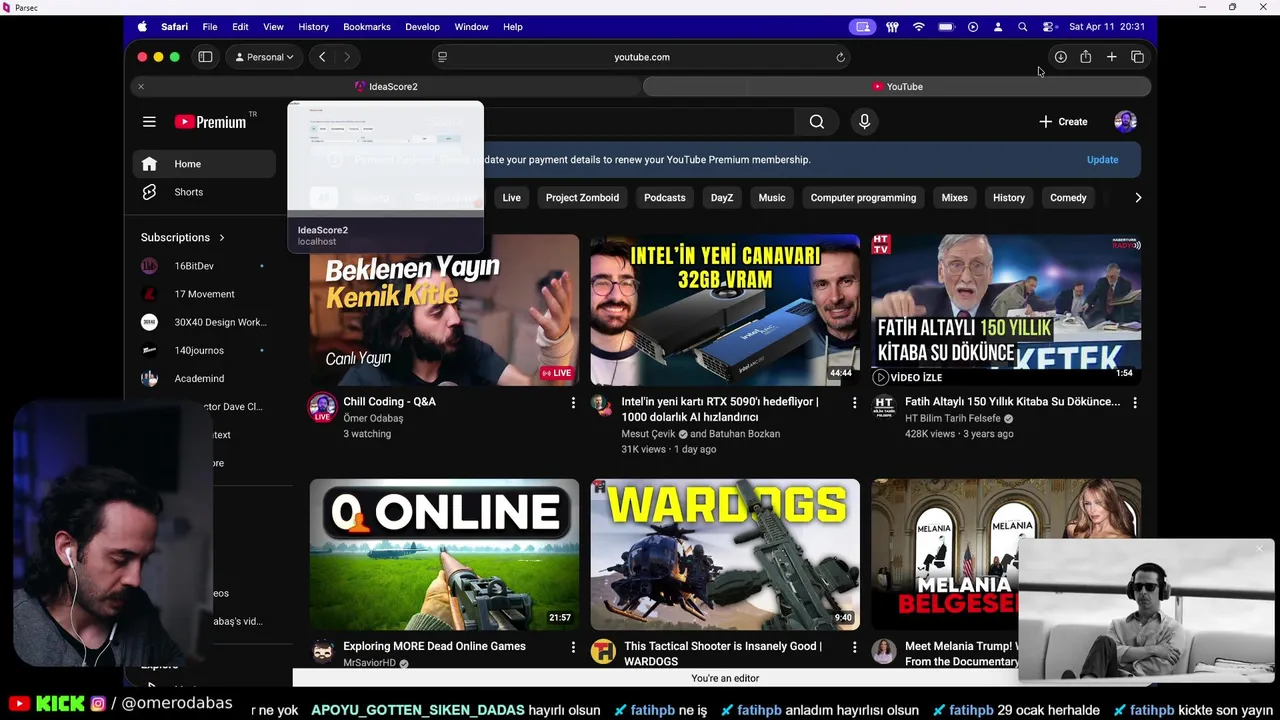Open options for Intel'in yeni kartı video
The height and width of the screenshot is (720, 1280).
coord(854,402)
